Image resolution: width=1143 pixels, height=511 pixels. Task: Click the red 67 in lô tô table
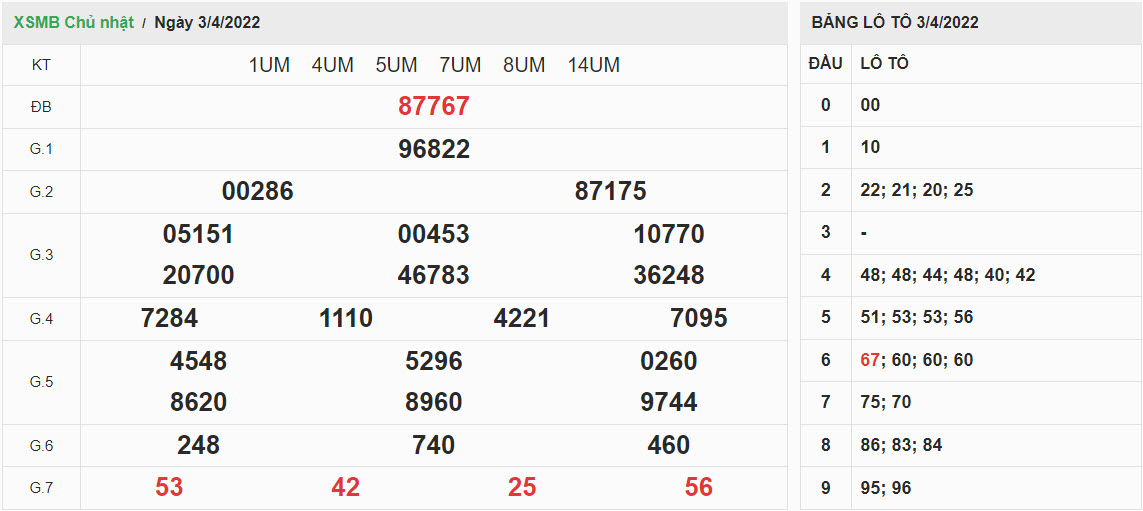tap(869, 360)
